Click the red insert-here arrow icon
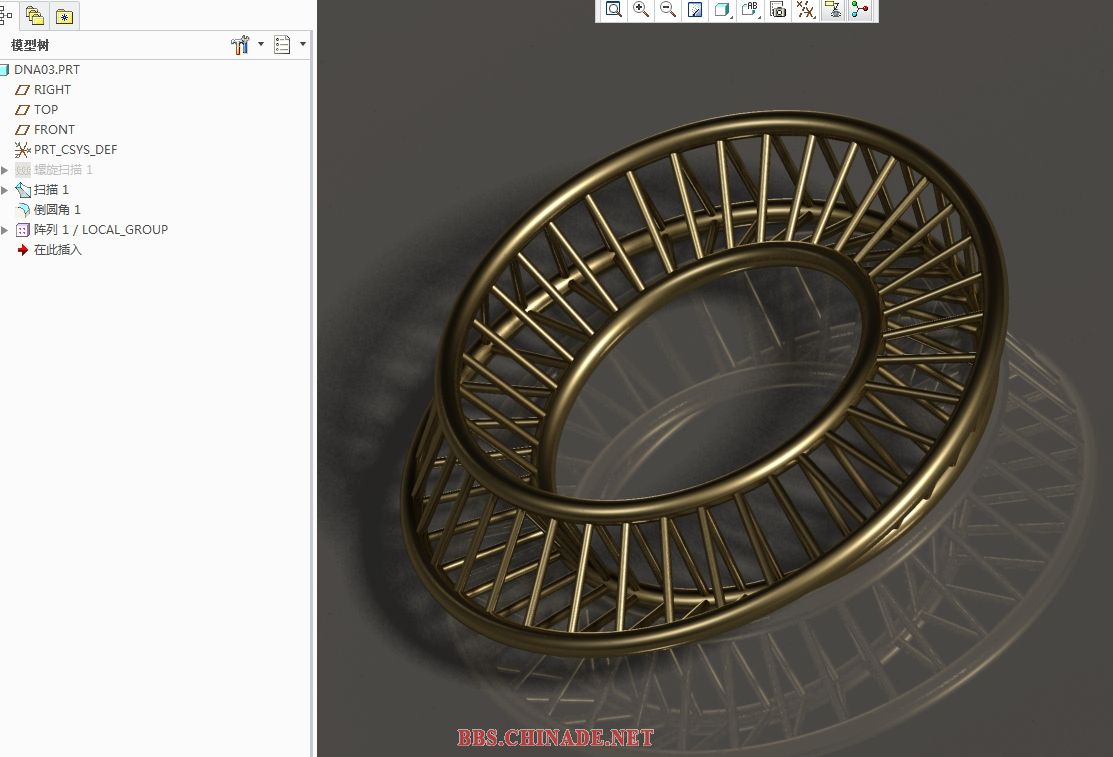Image resolution: width=1113 pixels, height=757 pixels. pos(23,250)
